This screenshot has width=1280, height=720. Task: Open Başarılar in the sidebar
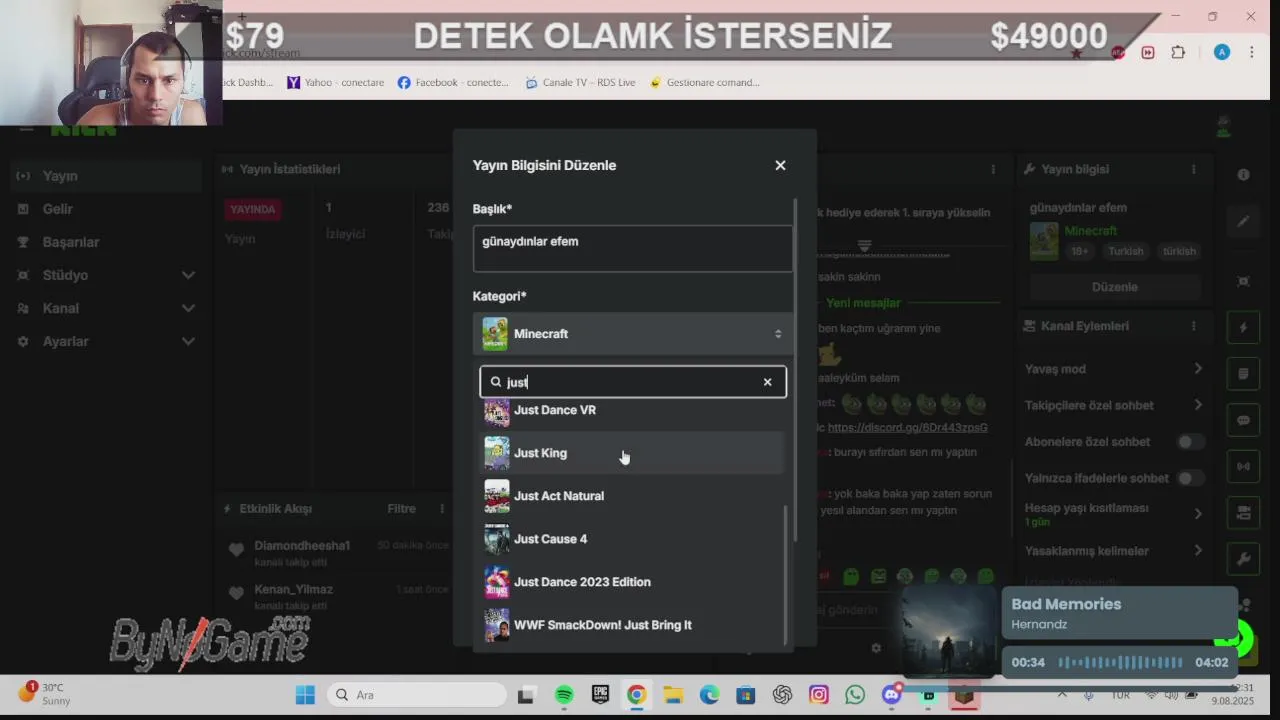point(105,242)
